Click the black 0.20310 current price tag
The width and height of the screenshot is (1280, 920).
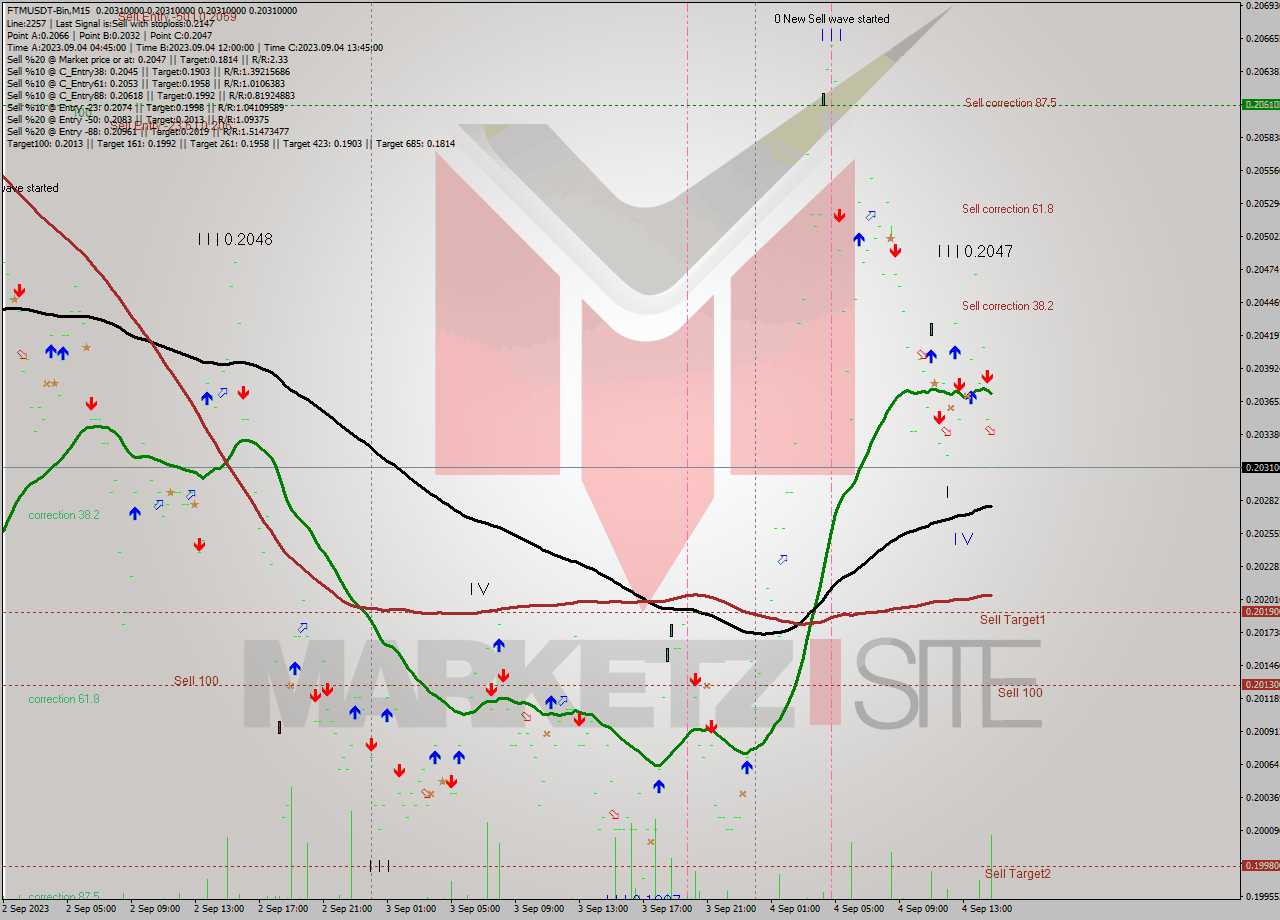(1259, 467)
